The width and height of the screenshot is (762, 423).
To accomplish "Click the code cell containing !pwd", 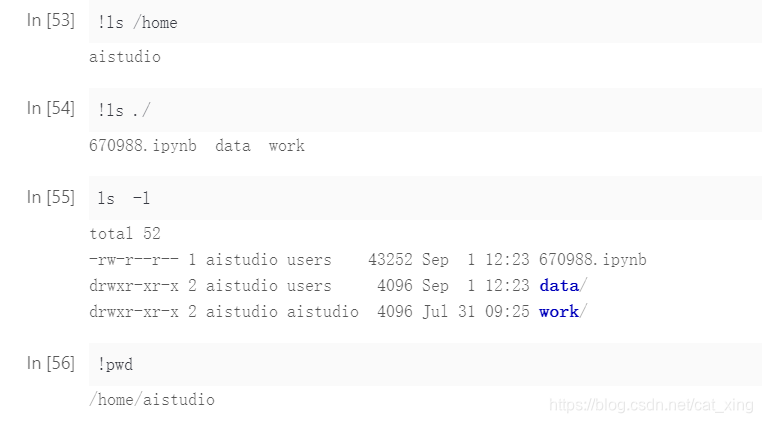I will [425, 364].
